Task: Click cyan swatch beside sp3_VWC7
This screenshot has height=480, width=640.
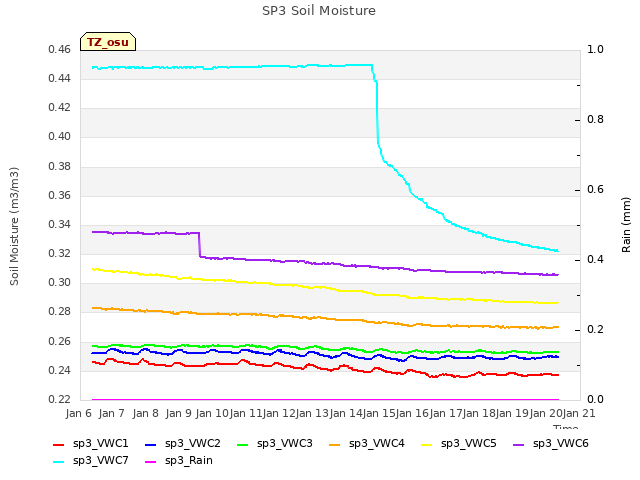Action: coord(59,462)
